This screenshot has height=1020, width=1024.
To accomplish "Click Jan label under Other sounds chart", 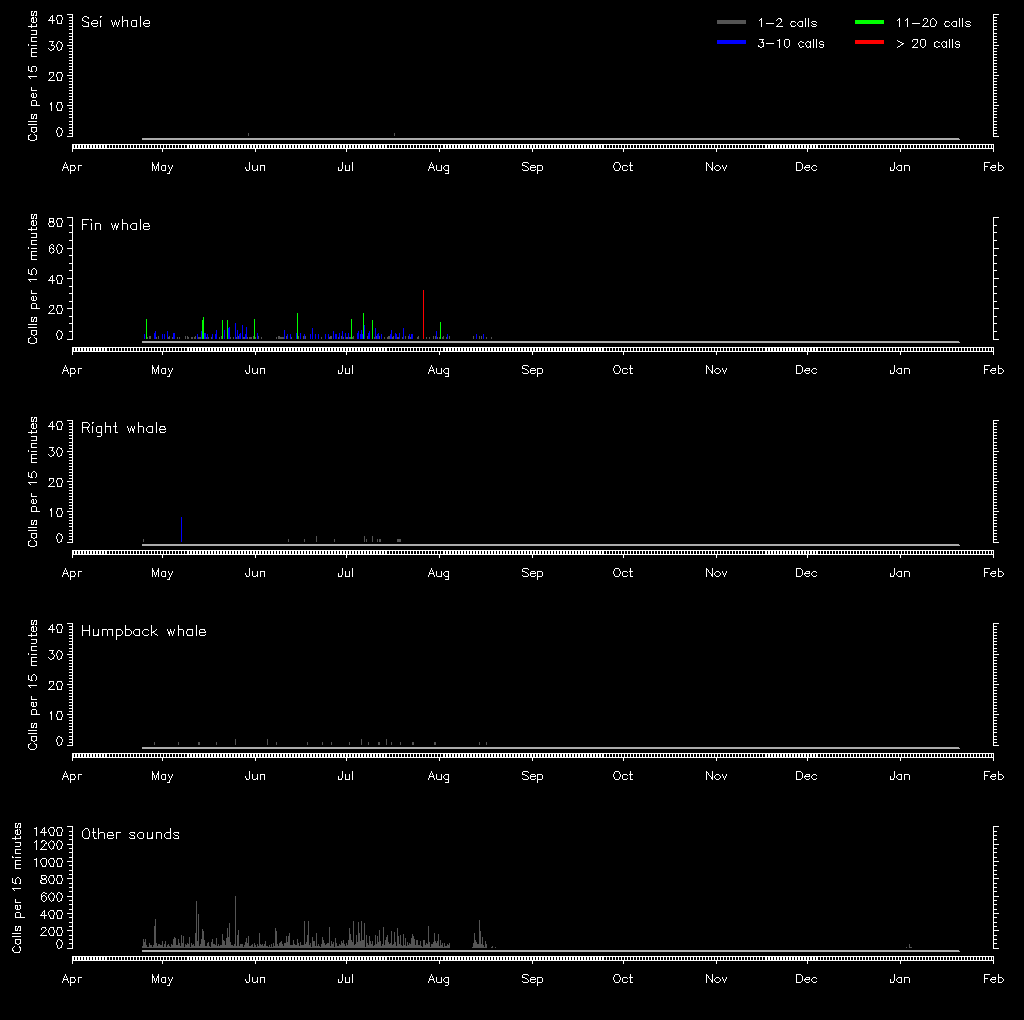I will point(900,979).
